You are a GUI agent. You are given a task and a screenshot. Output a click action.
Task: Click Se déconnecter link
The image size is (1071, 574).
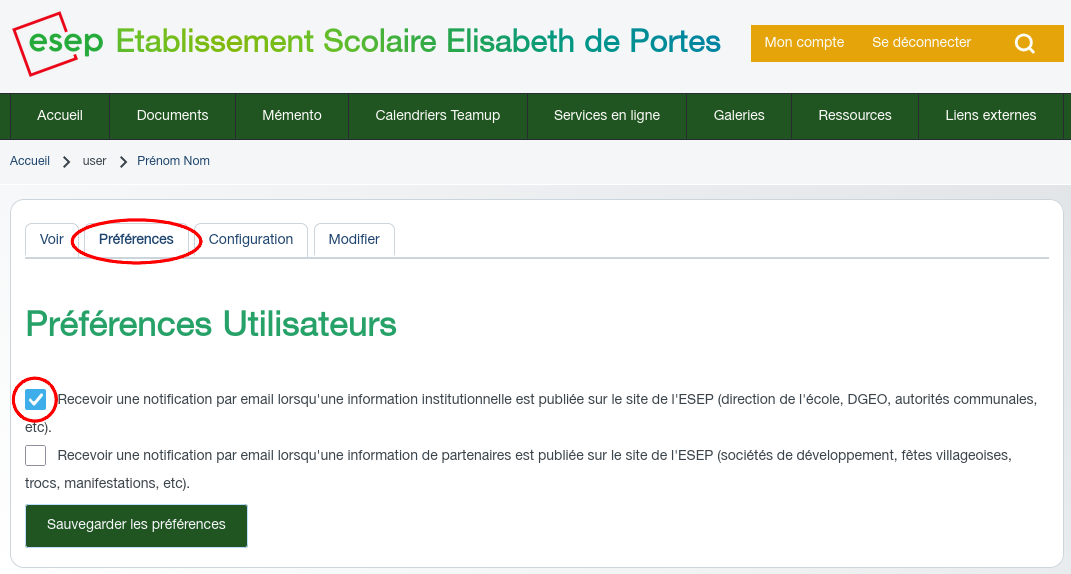(x=921, y=42)
